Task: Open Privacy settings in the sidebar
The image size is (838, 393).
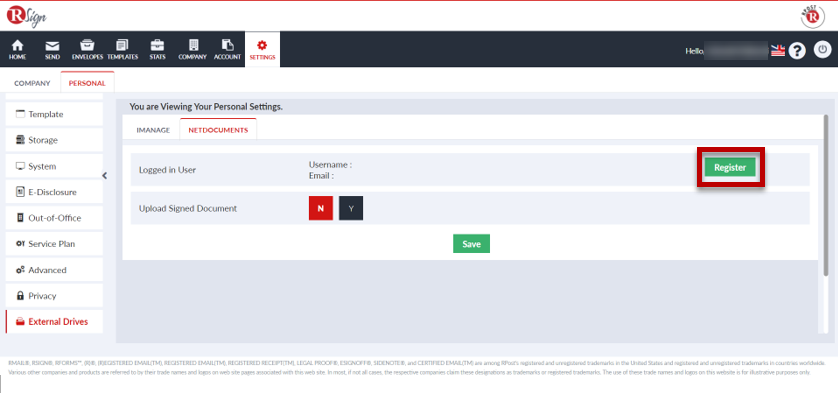Action: point(54,296)
